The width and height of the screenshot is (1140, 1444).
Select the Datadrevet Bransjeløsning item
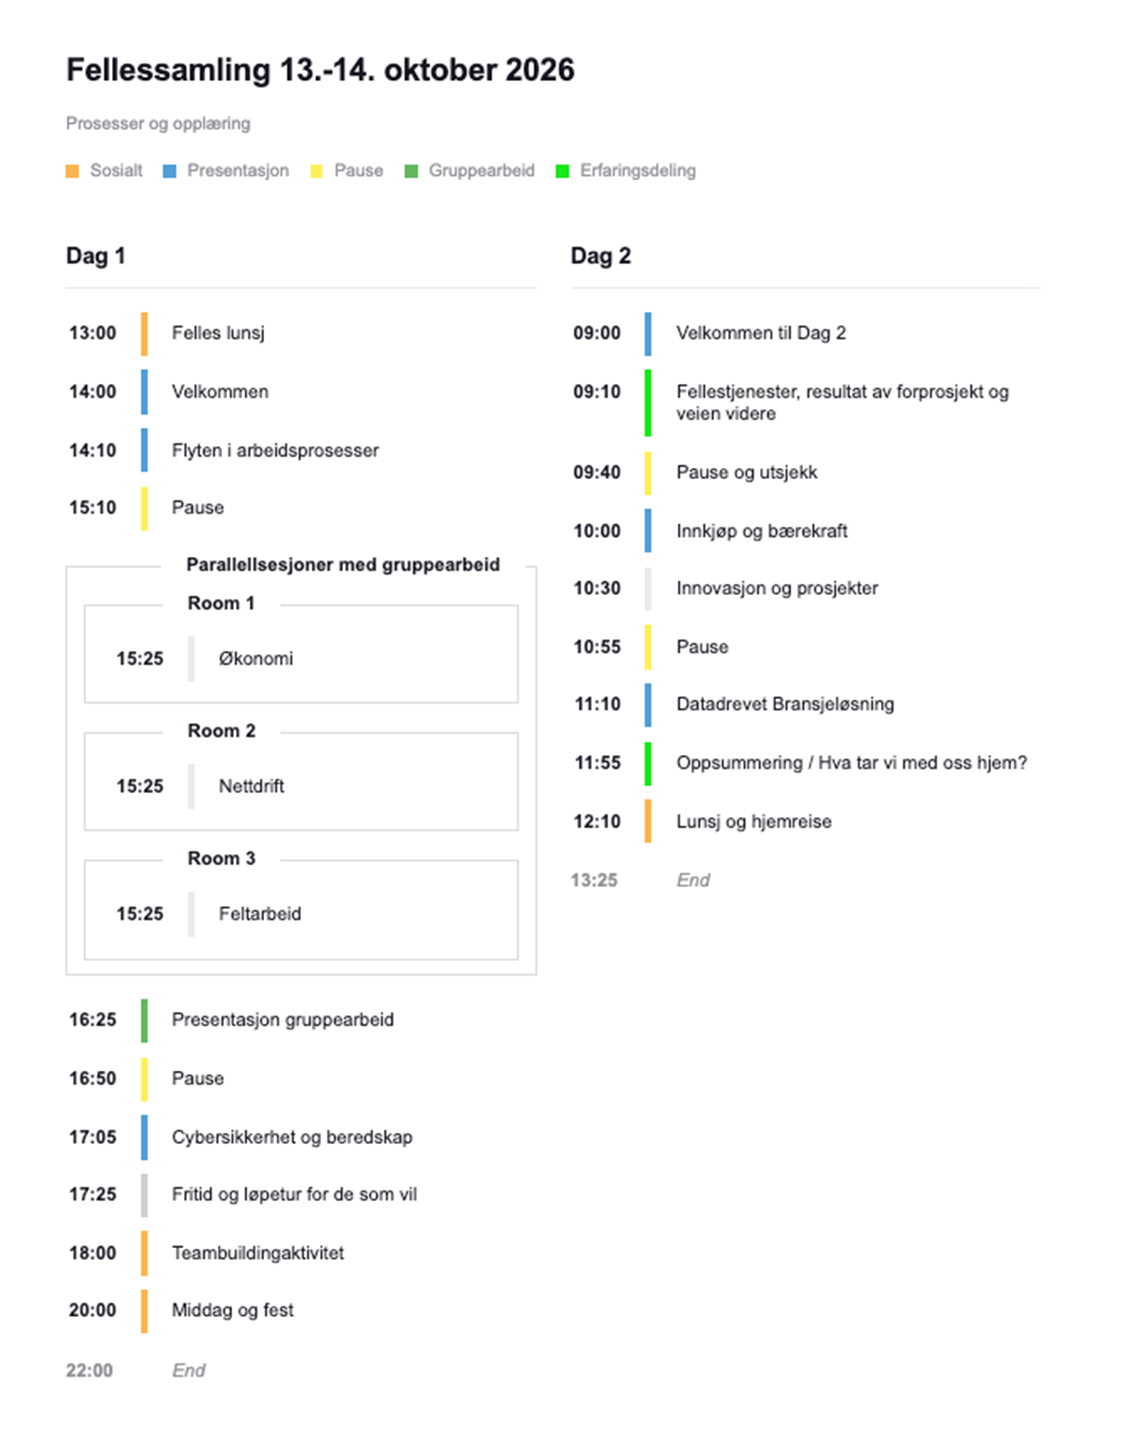pos(785,704)
